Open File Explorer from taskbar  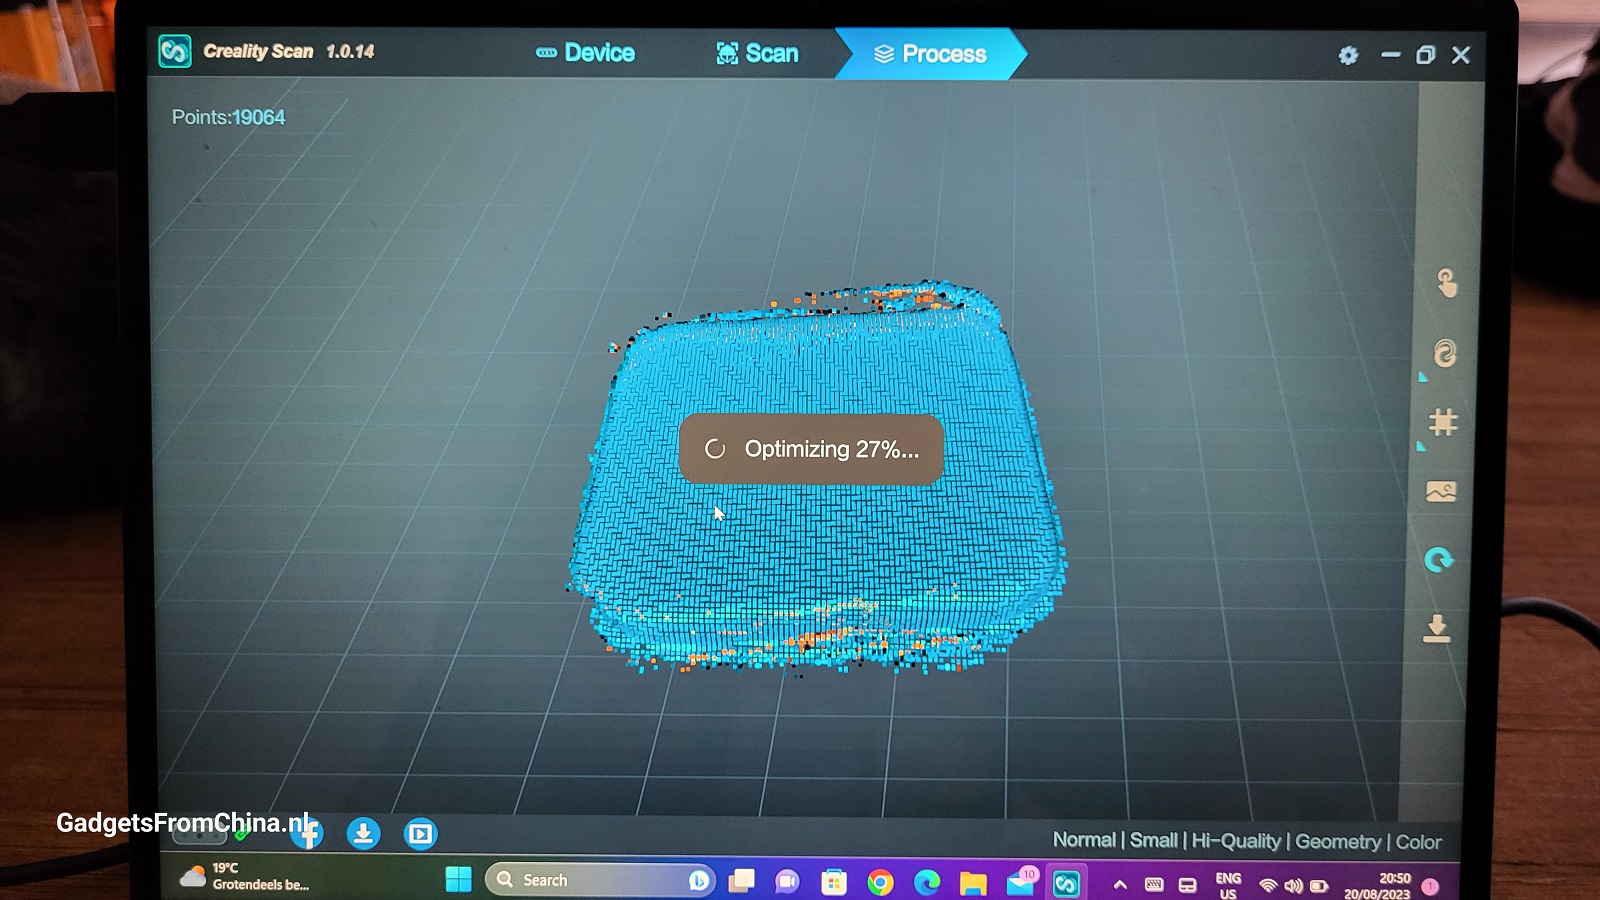973,883
